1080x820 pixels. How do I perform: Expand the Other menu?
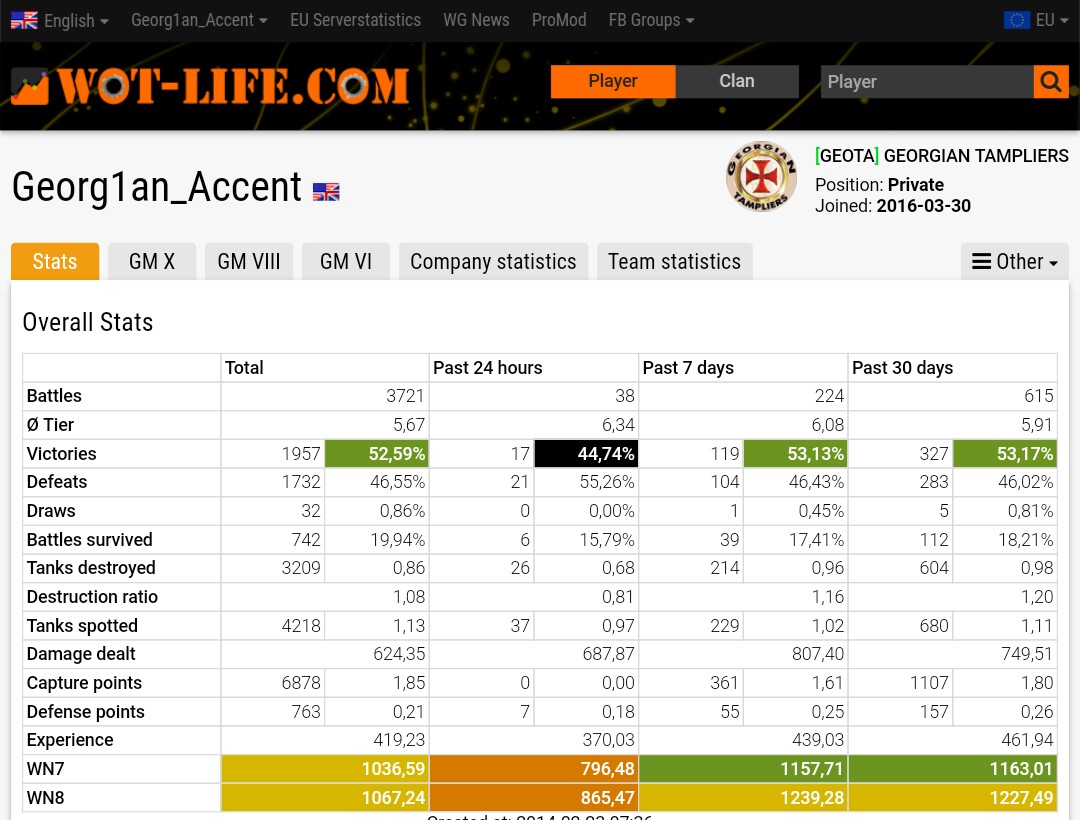[1015, 262]
